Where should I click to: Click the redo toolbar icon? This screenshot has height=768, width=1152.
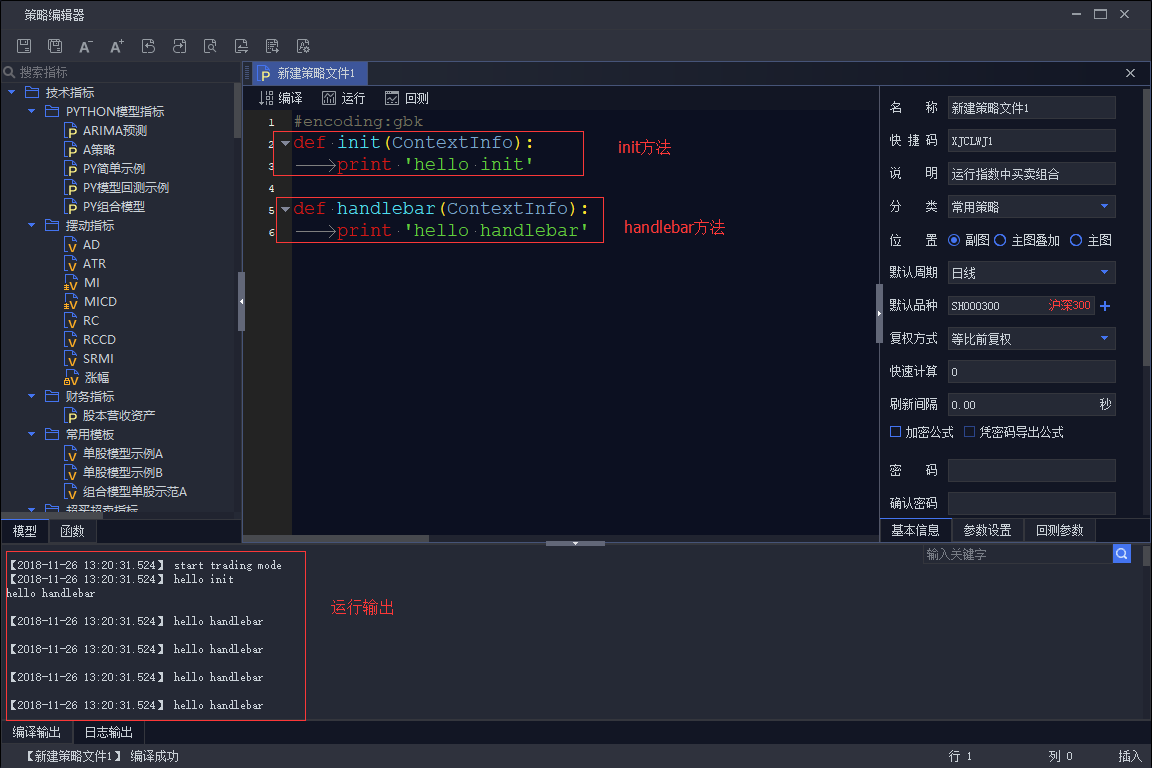(x=179, y=46)
